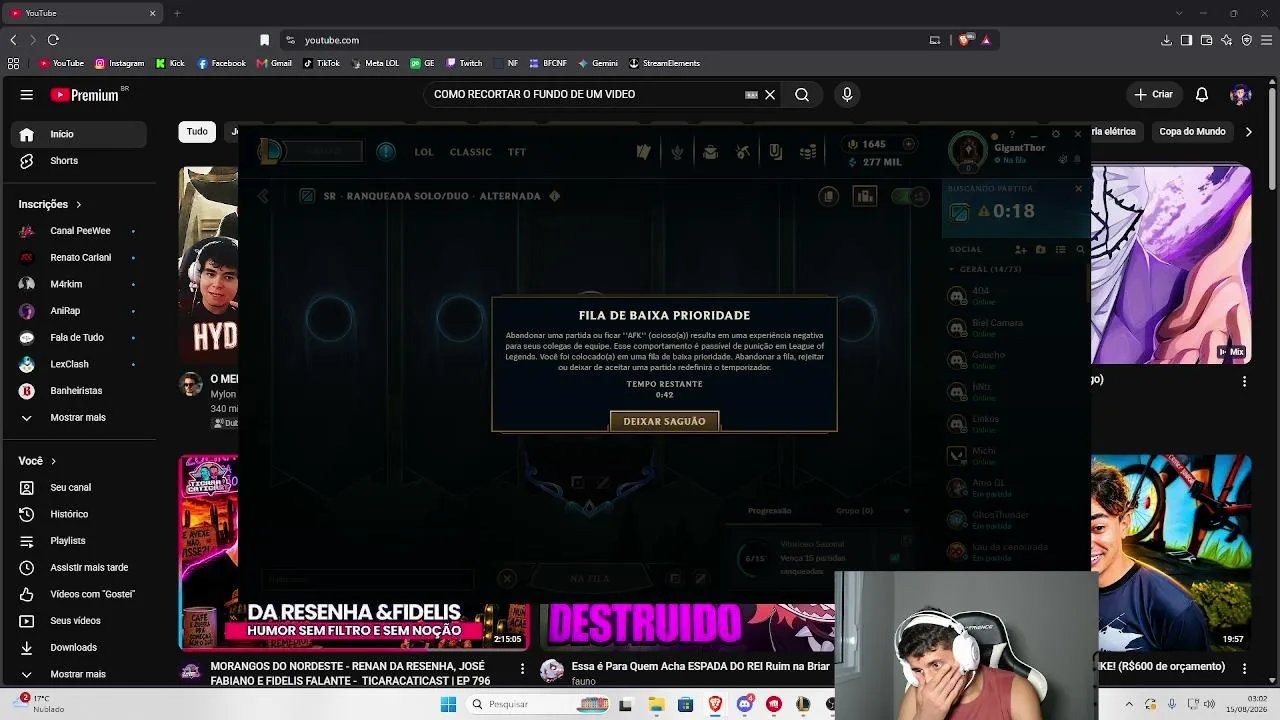Open Histórico in sidebar
Image resolution: width=1280 pixels, height=720 pixels.
[79, 514]
